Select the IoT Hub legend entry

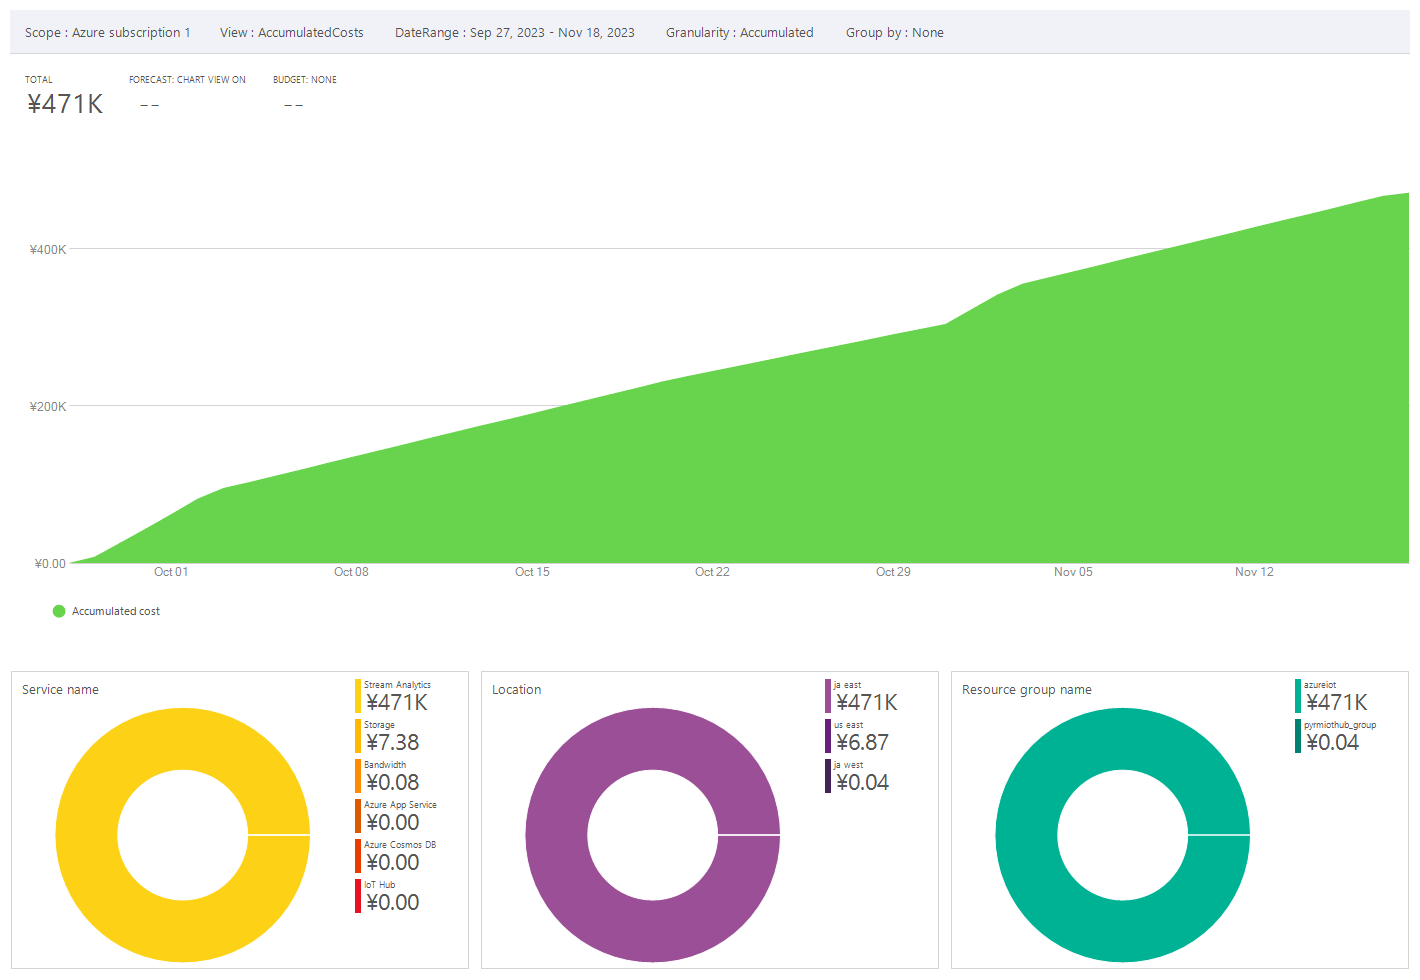click(x=391, y=897)
